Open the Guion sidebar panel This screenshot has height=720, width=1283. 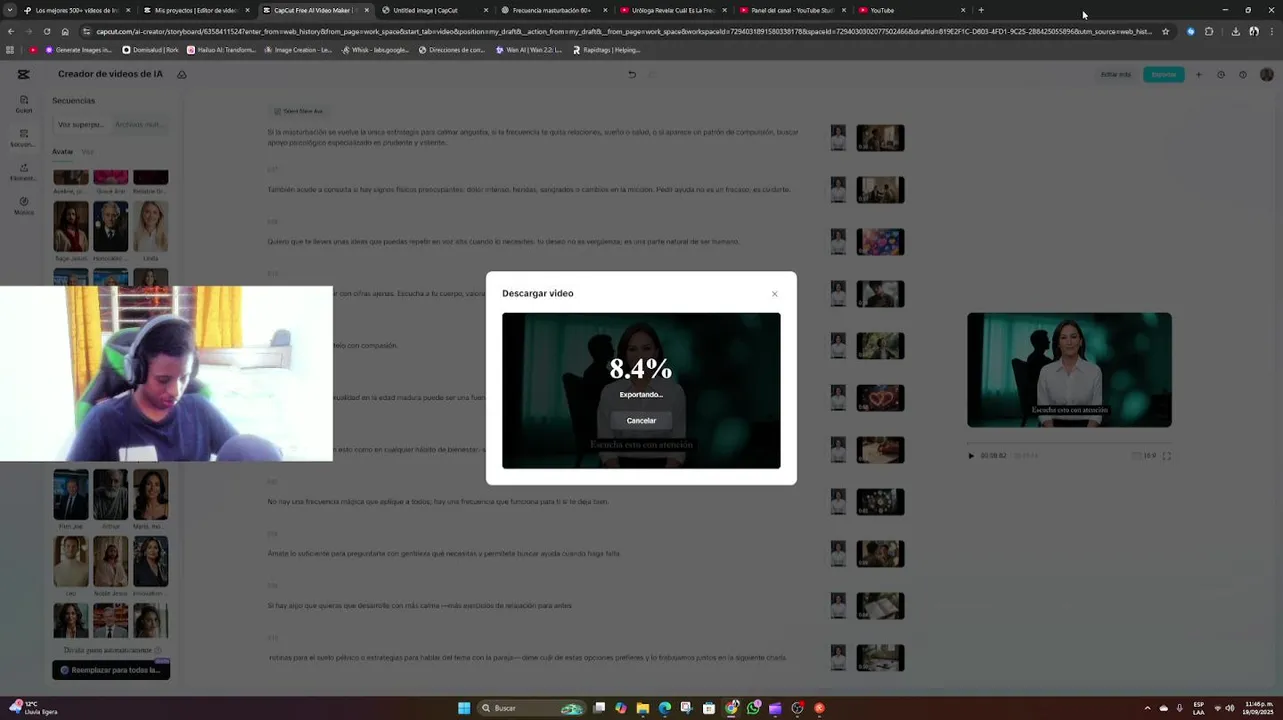point(24,104)
